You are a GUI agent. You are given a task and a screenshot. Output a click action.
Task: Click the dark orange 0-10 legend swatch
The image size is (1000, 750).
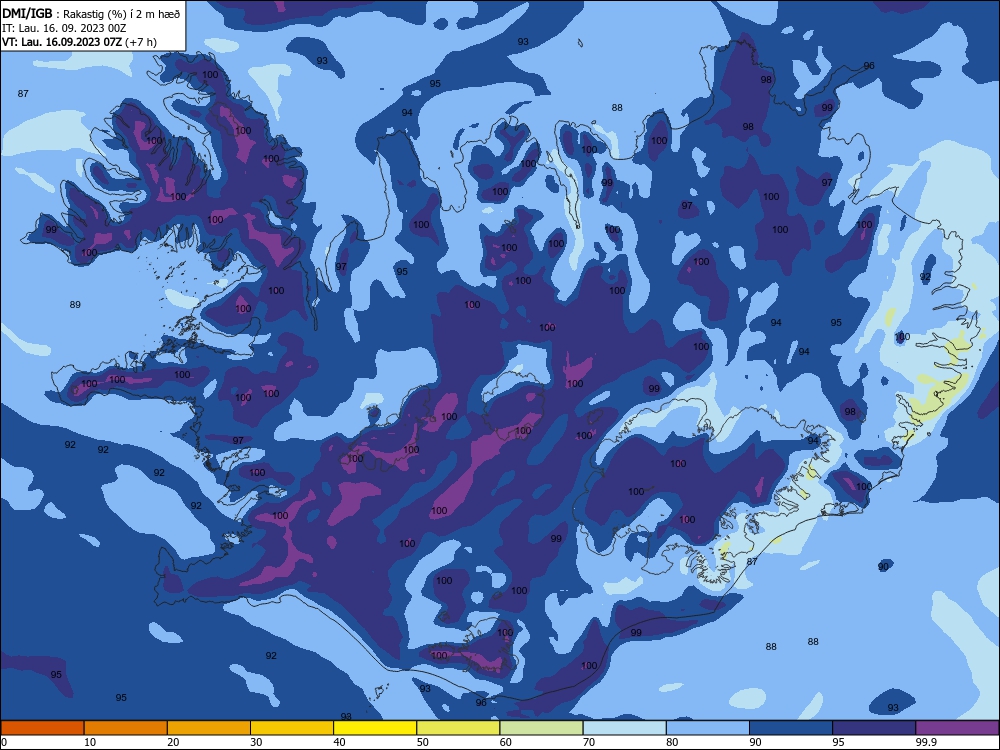[x=42, y=728]
